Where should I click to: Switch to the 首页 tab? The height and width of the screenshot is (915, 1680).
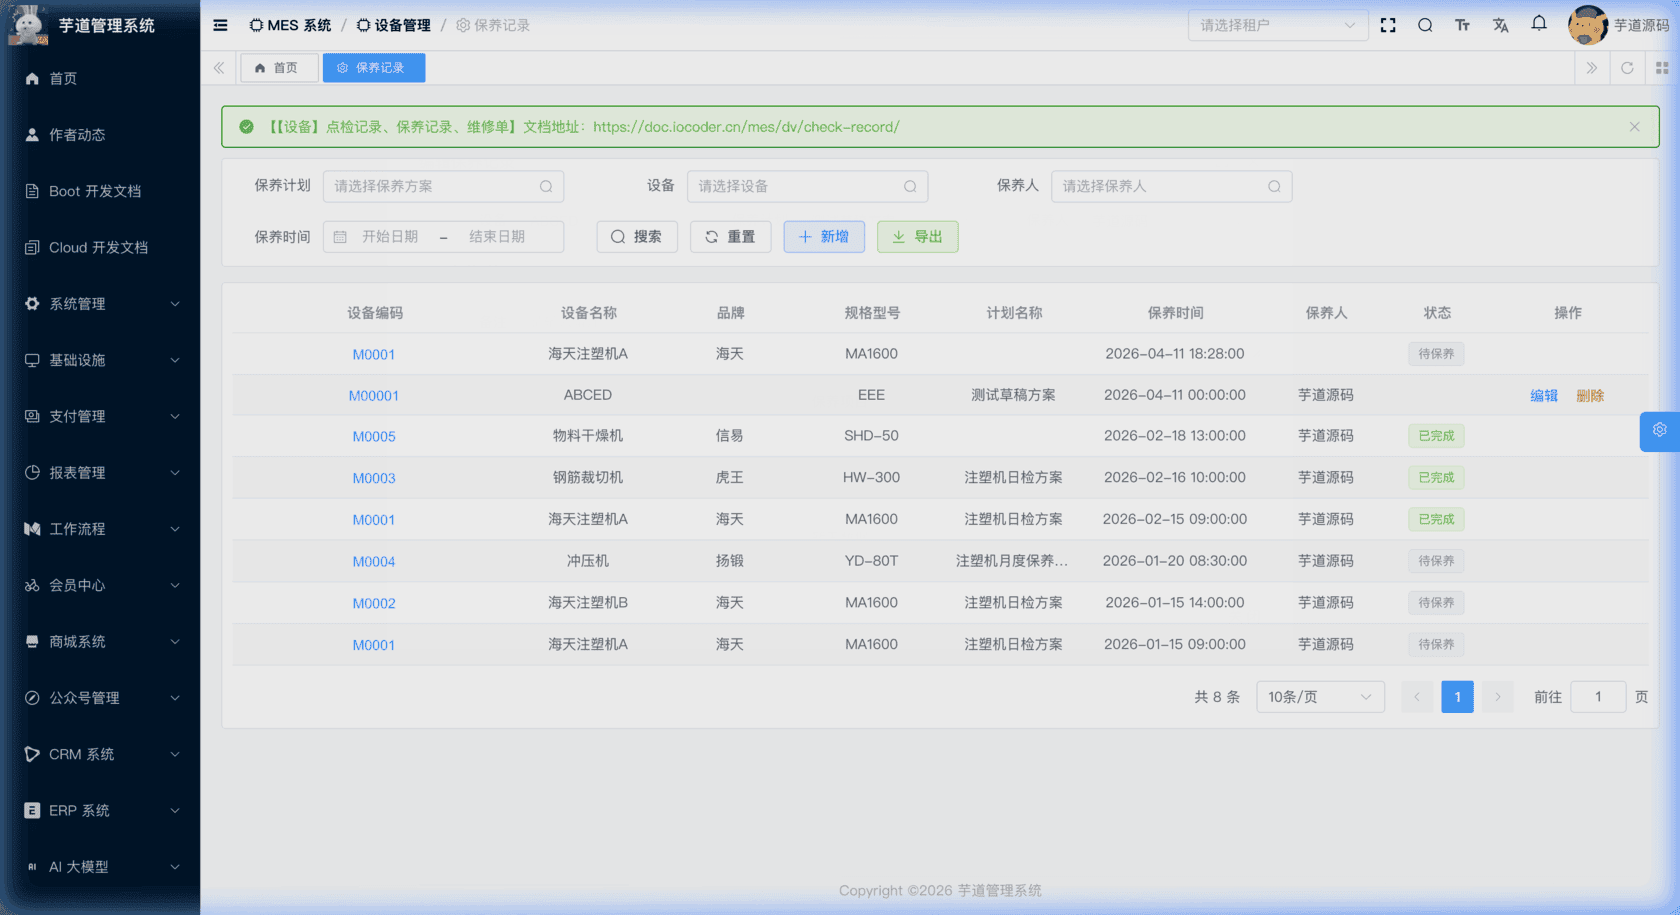click(278, 68)
